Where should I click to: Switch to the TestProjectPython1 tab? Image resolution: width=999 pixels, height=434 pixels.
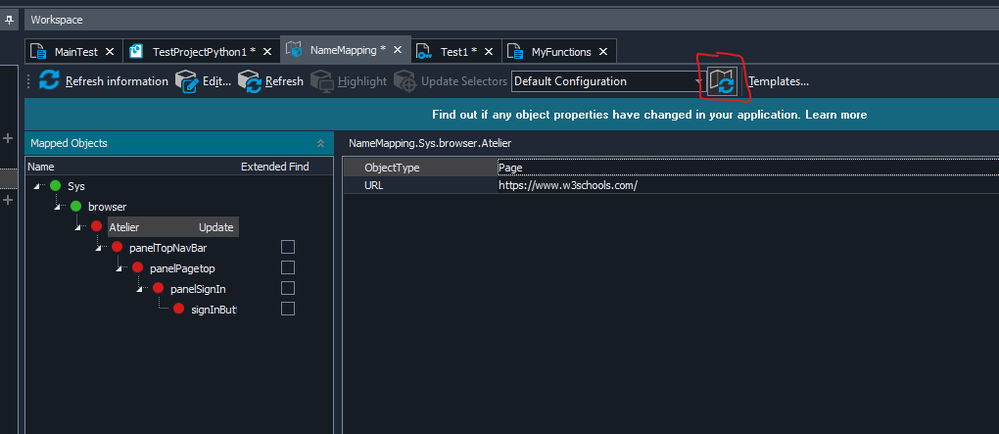pyautogui.click(x=205, y=51)
